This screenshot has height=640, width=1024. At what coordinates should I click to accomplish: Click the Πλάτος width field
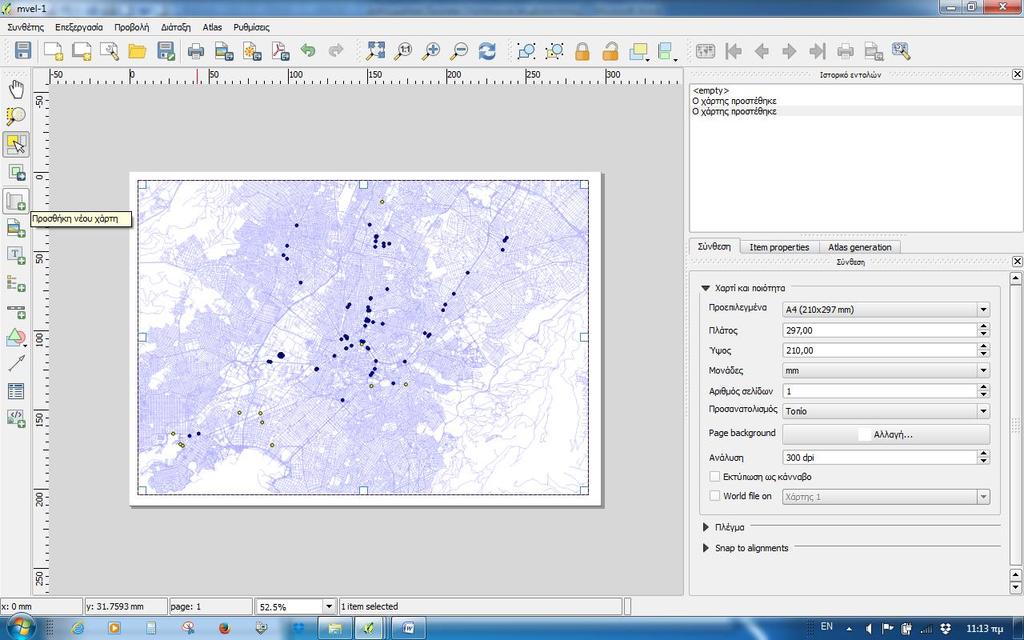pos(880,330)
